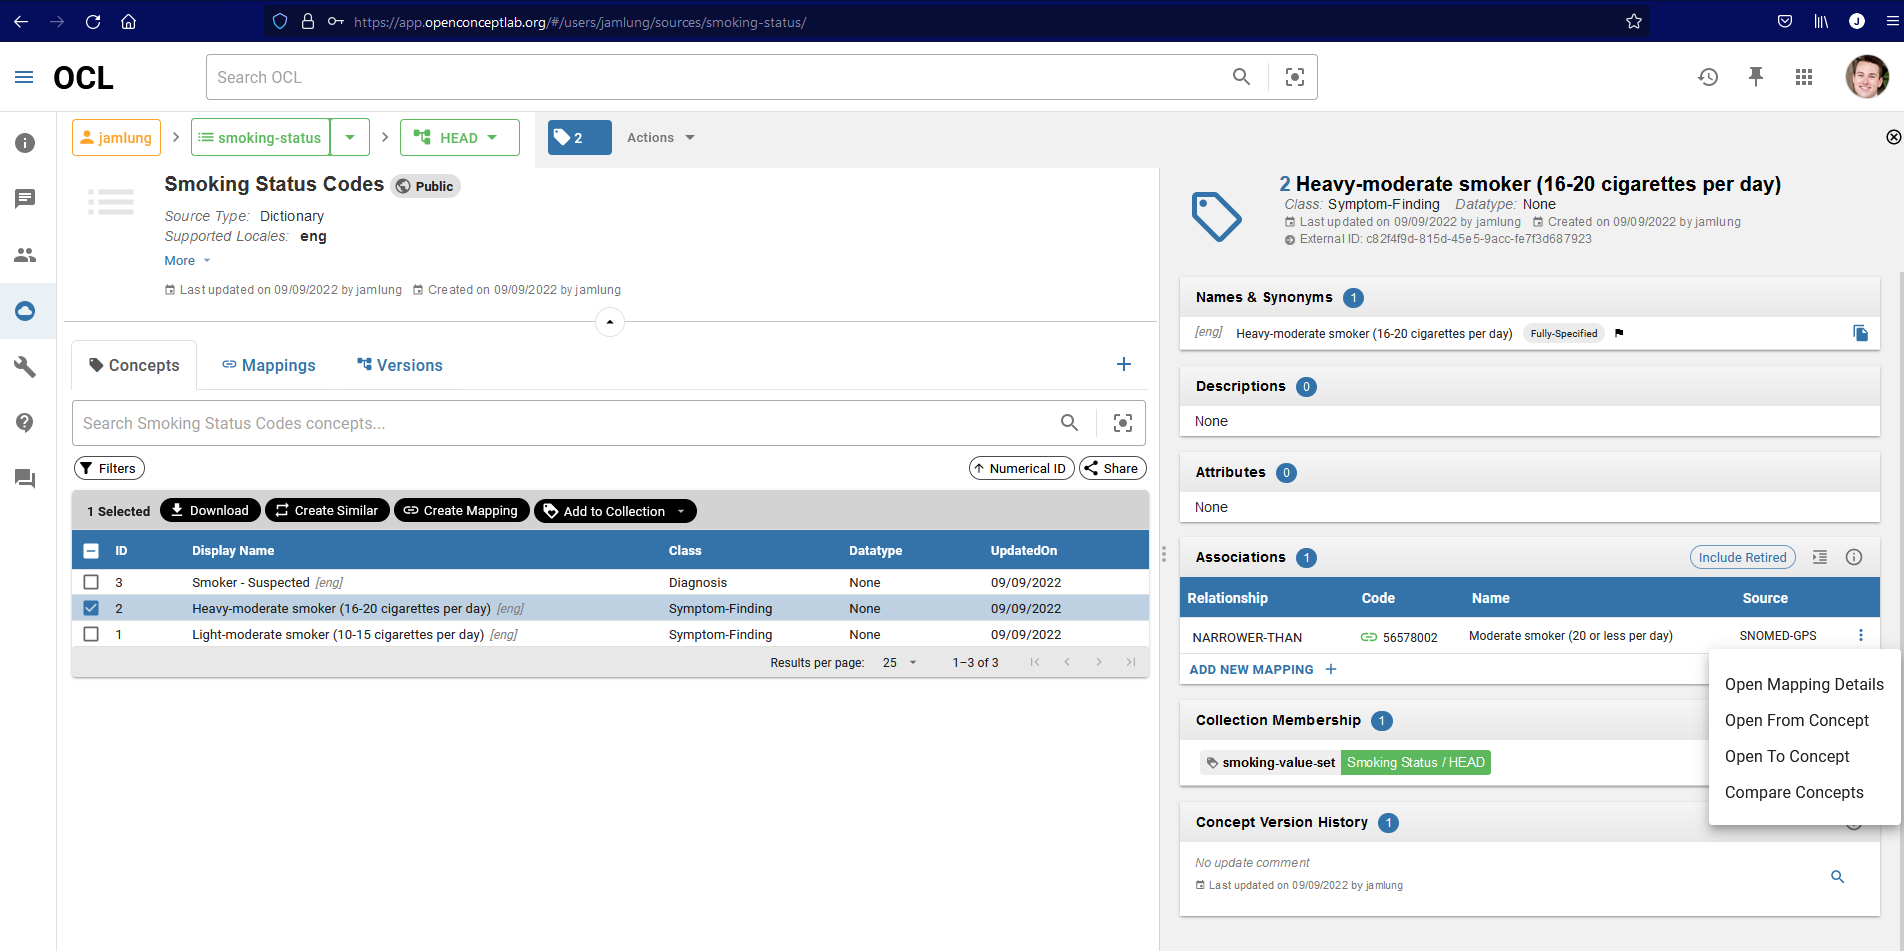The image size is (1904, 951).
Task: Click the recent history icon in the top bar
Action: [x=1708, y=76]
